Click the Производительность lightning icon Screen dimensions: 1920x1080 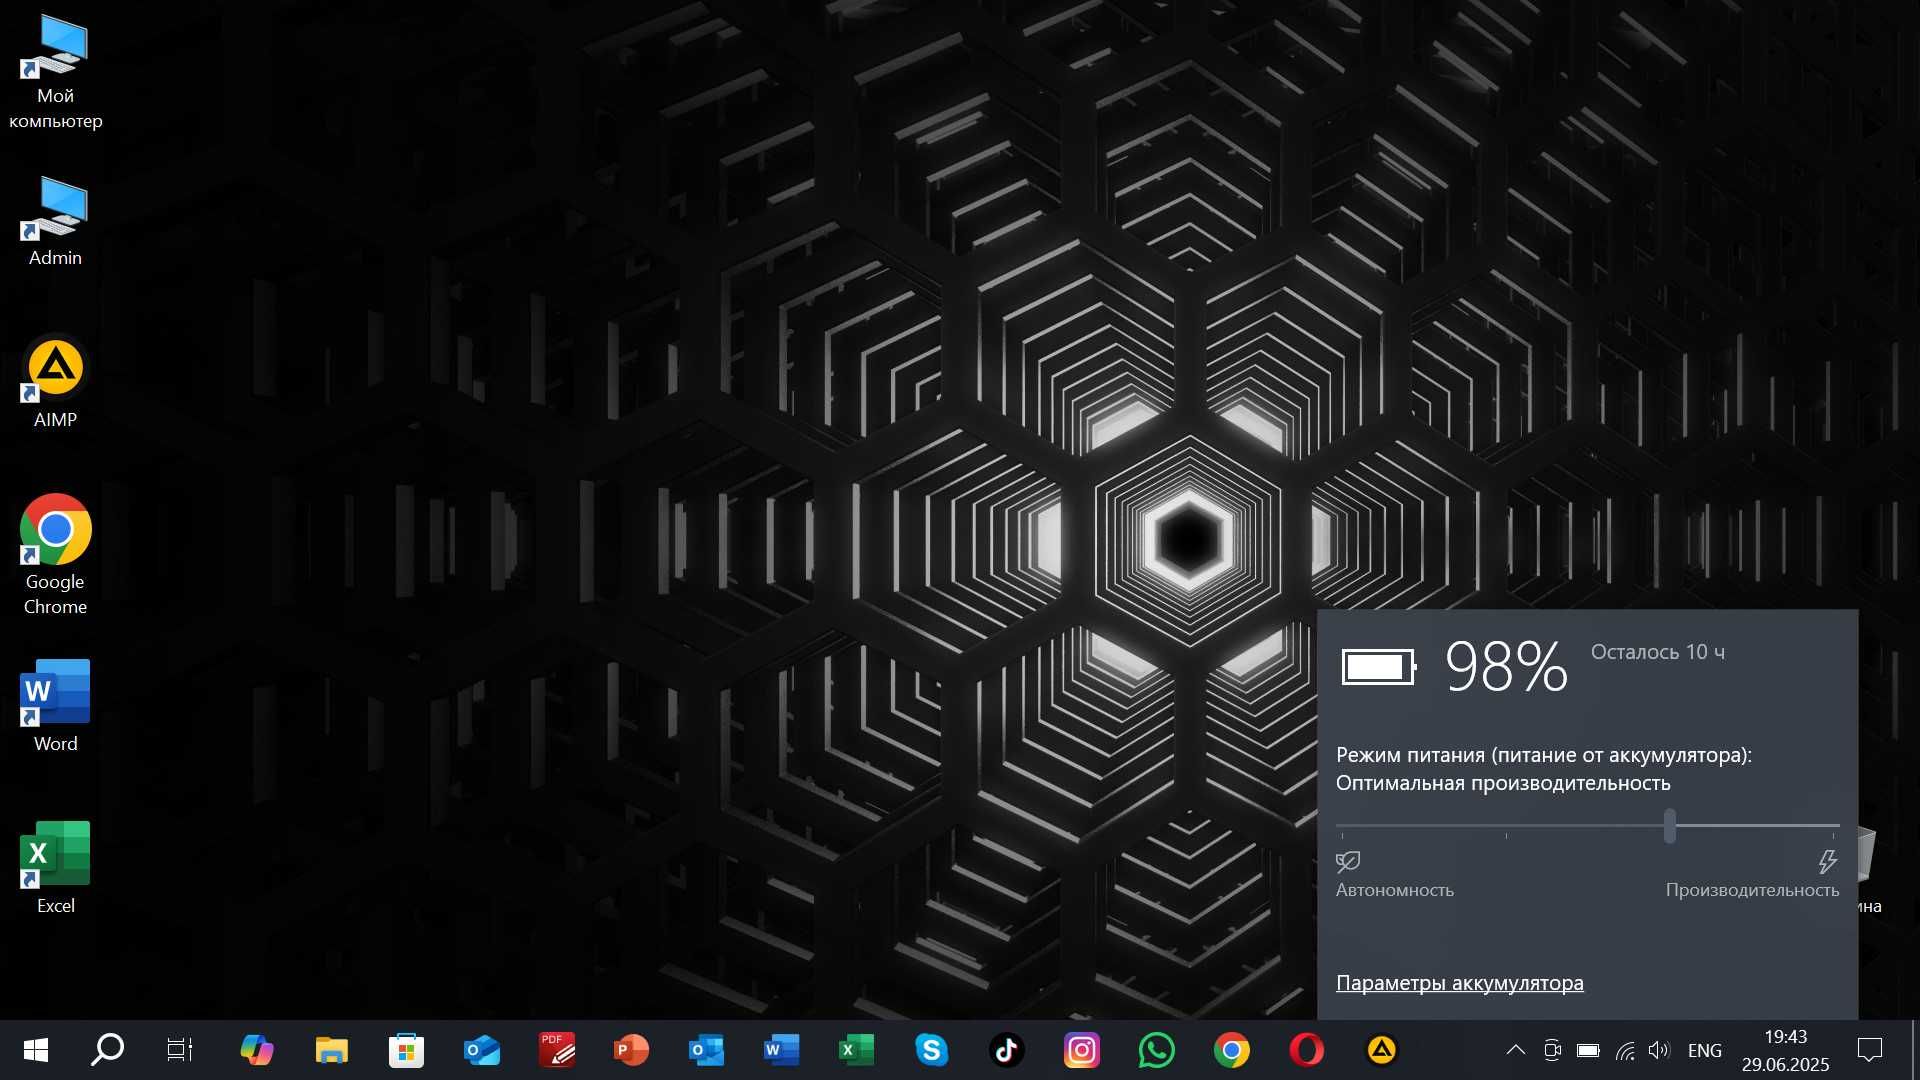click(1828, 861)
